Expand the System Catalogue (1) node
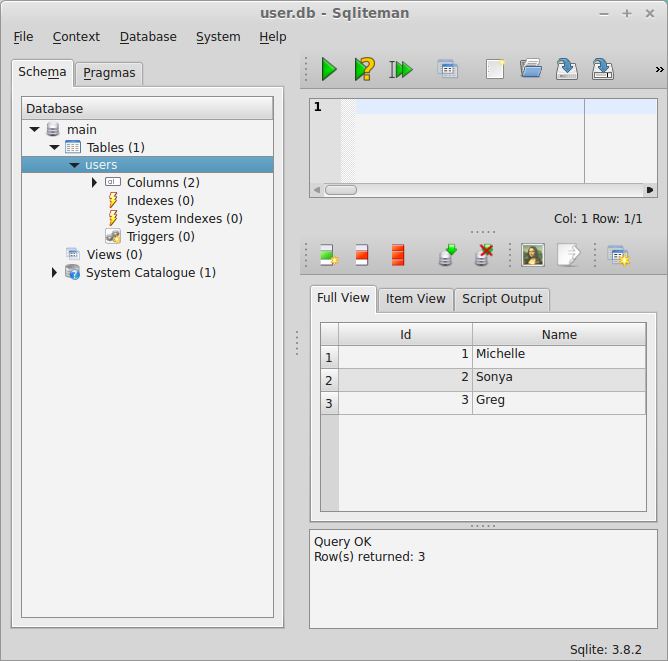The width and height of the screenshot is (668, 661). [x=55, y=273]
